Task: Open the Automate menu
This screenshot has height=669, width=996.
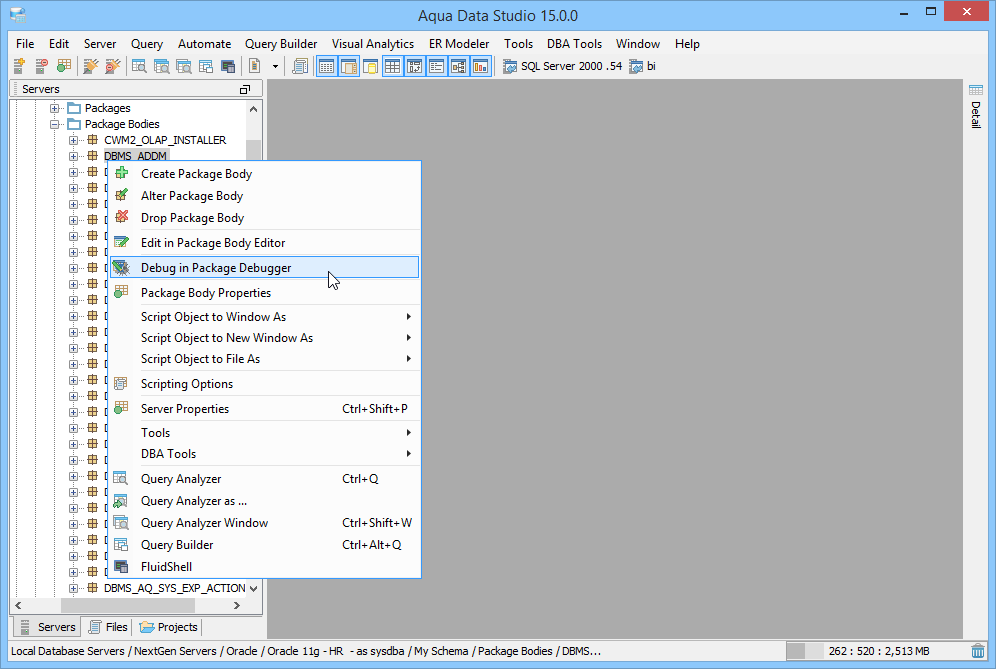Action: pos(205,44)
